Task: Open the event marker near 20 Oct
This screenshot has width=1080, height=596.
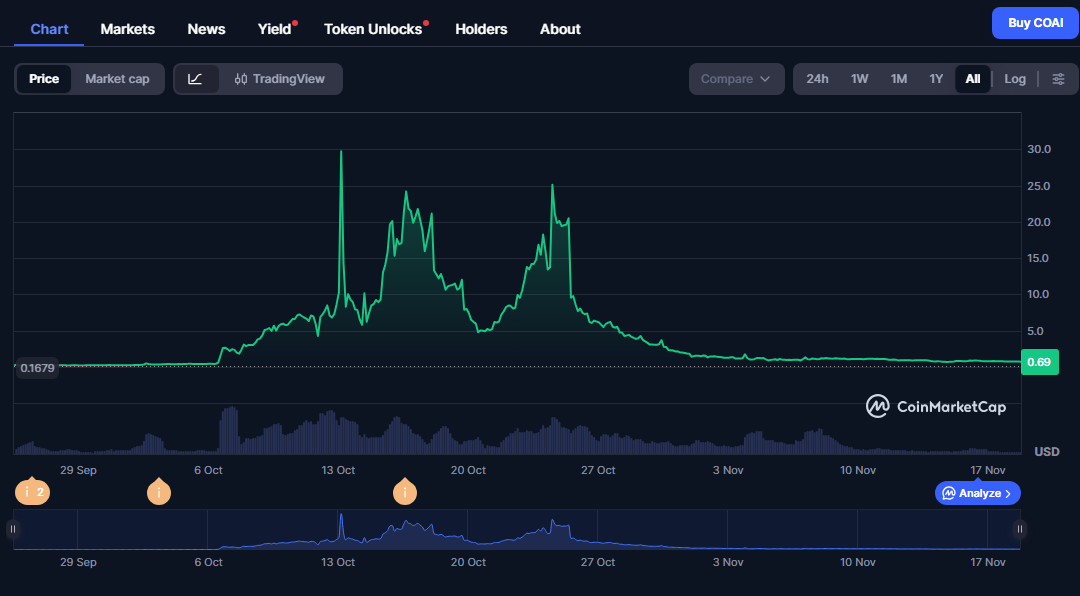Action: (x=405, y=492)
